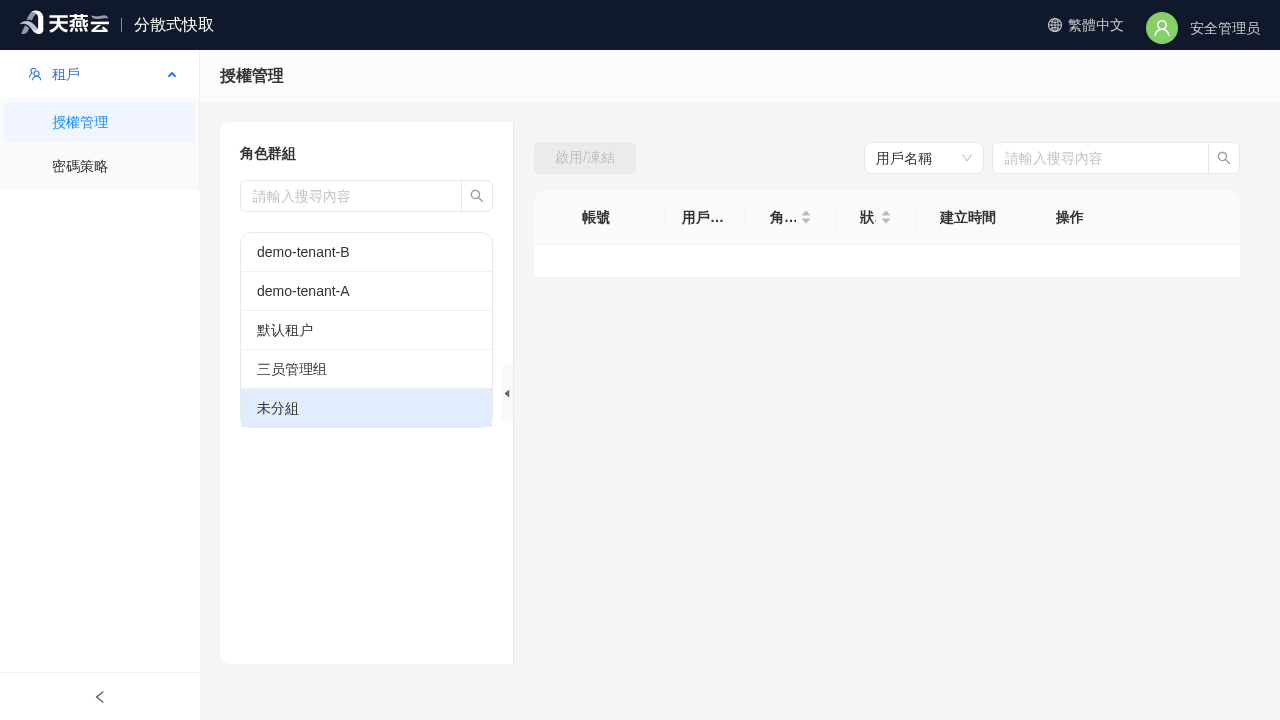Viewport: 1280px width, 720px height.
Task: Click the 租戶 tenant icon in sidebar
Action: tap(35, 74)
